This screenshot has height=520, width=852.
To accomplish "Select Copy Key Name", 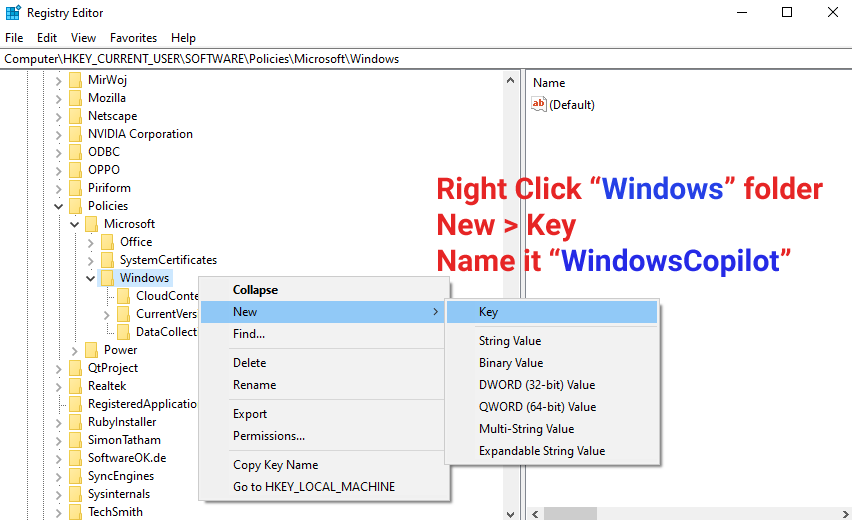I will [323, 465].
